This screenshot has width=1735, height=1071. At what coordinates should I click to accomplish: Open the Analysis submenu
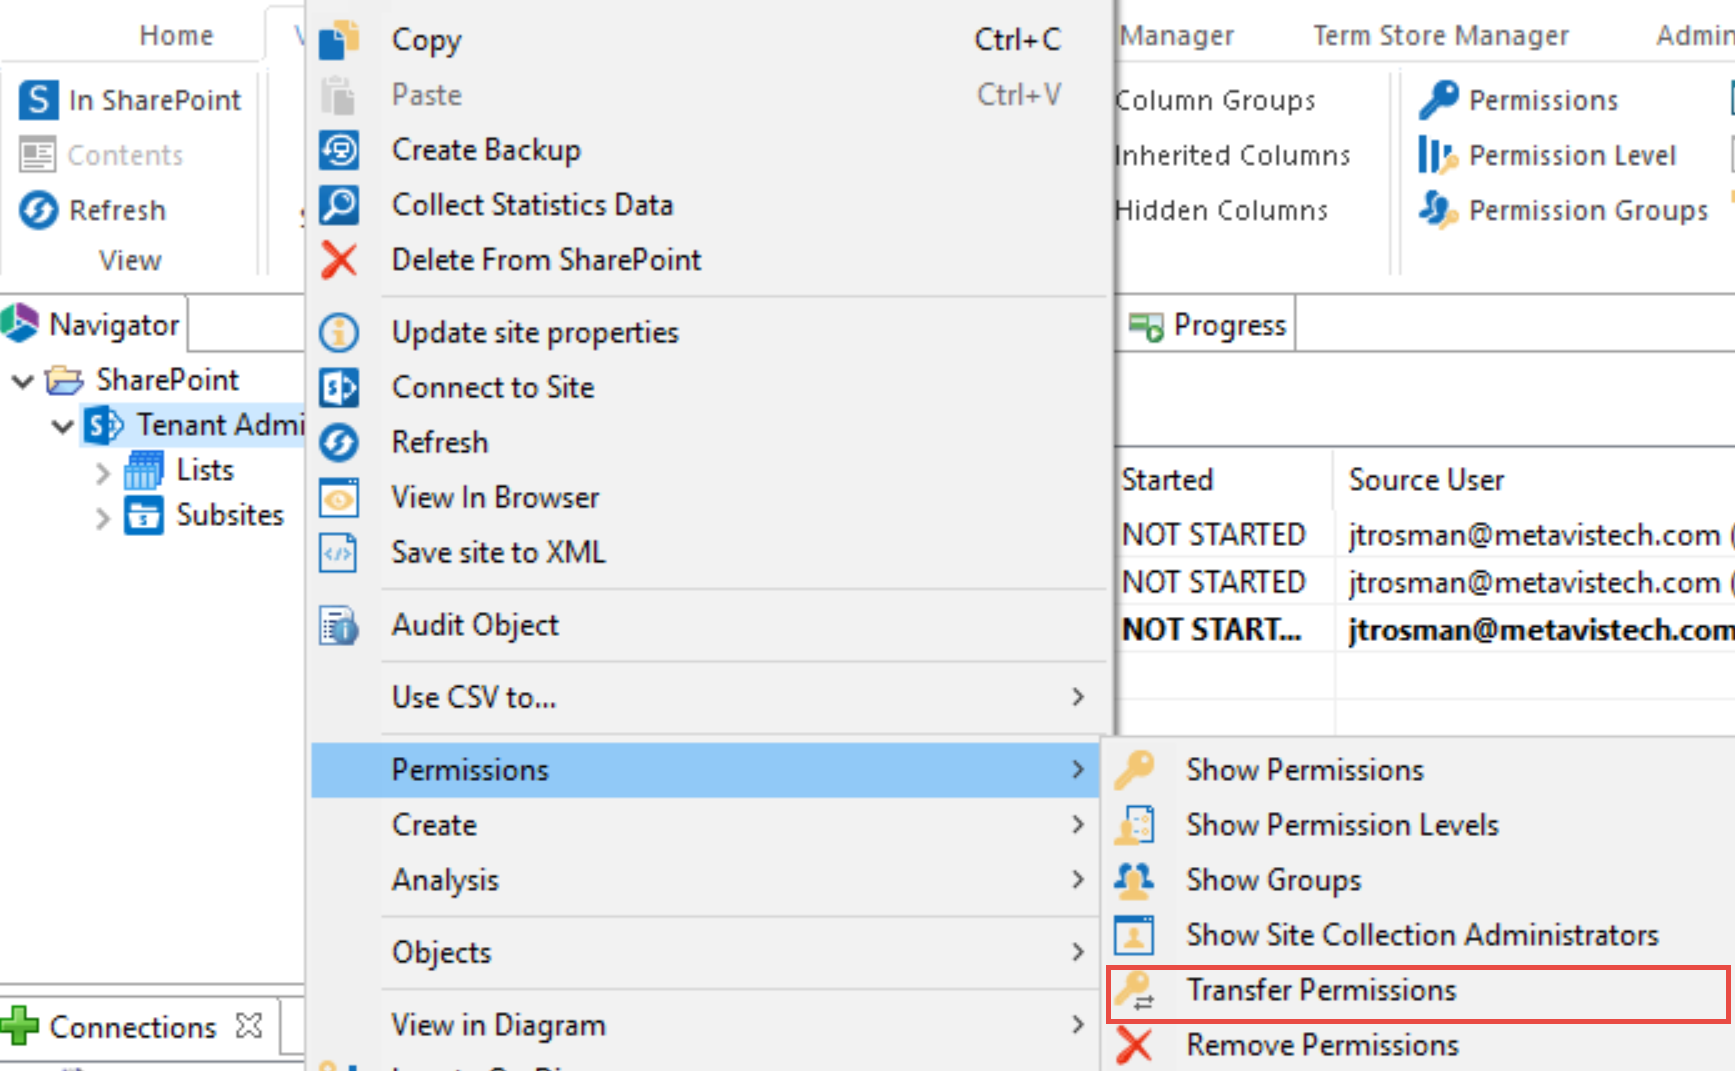(x=446, y=880)
